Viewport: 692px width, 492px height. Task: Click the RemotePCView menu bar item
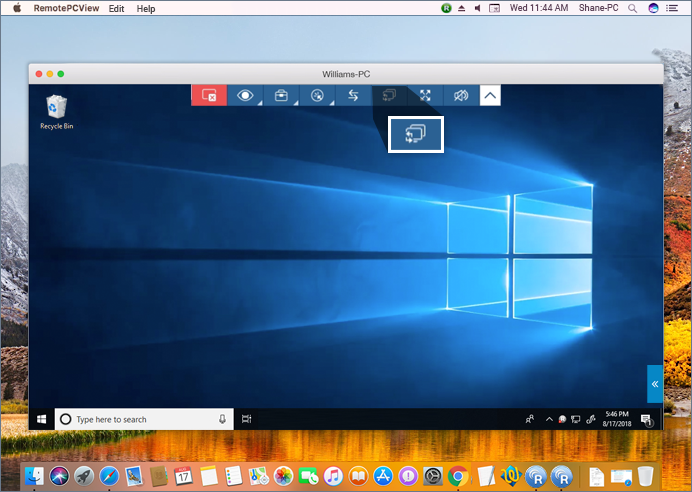coord(64,8)
